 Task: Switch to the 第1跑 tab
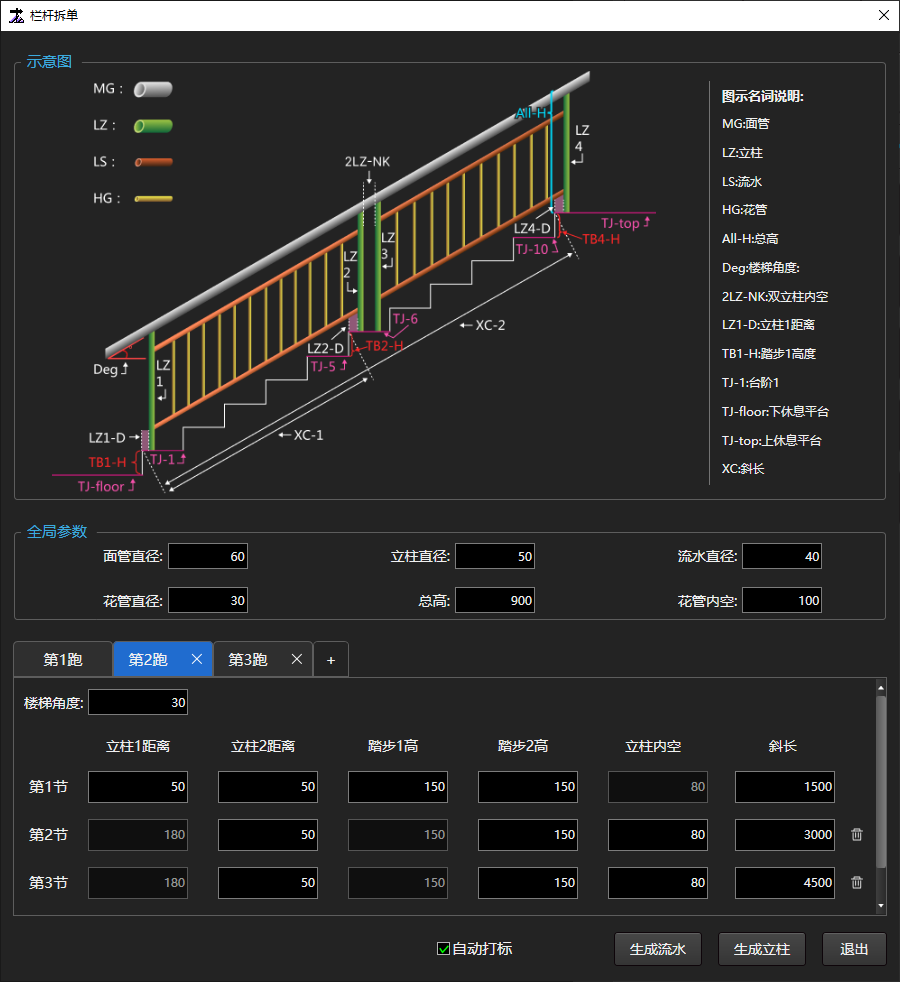pyautogui.click(x=63, y=660)
